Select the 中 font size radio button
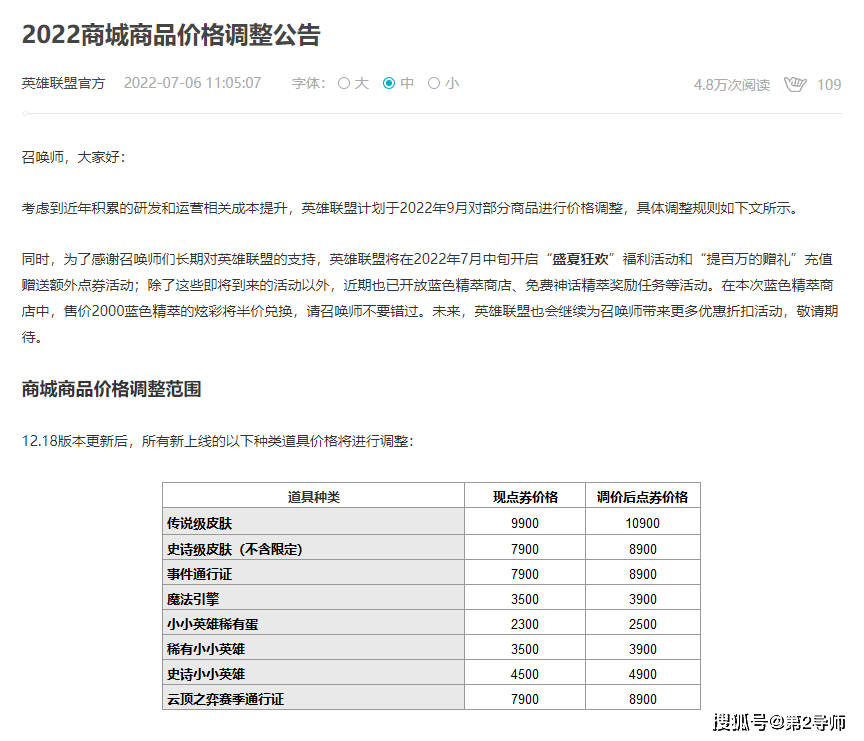This screenshot has width=864, height=741. click(389, 83)
